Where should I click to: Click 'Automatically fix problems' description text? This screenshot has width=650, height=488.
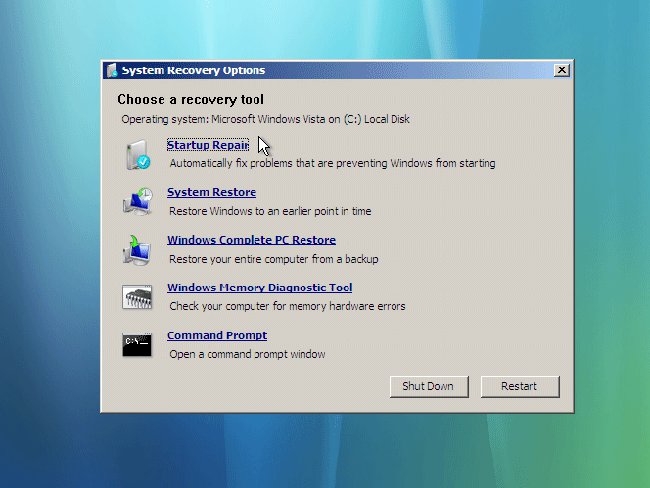coord(332,163)
